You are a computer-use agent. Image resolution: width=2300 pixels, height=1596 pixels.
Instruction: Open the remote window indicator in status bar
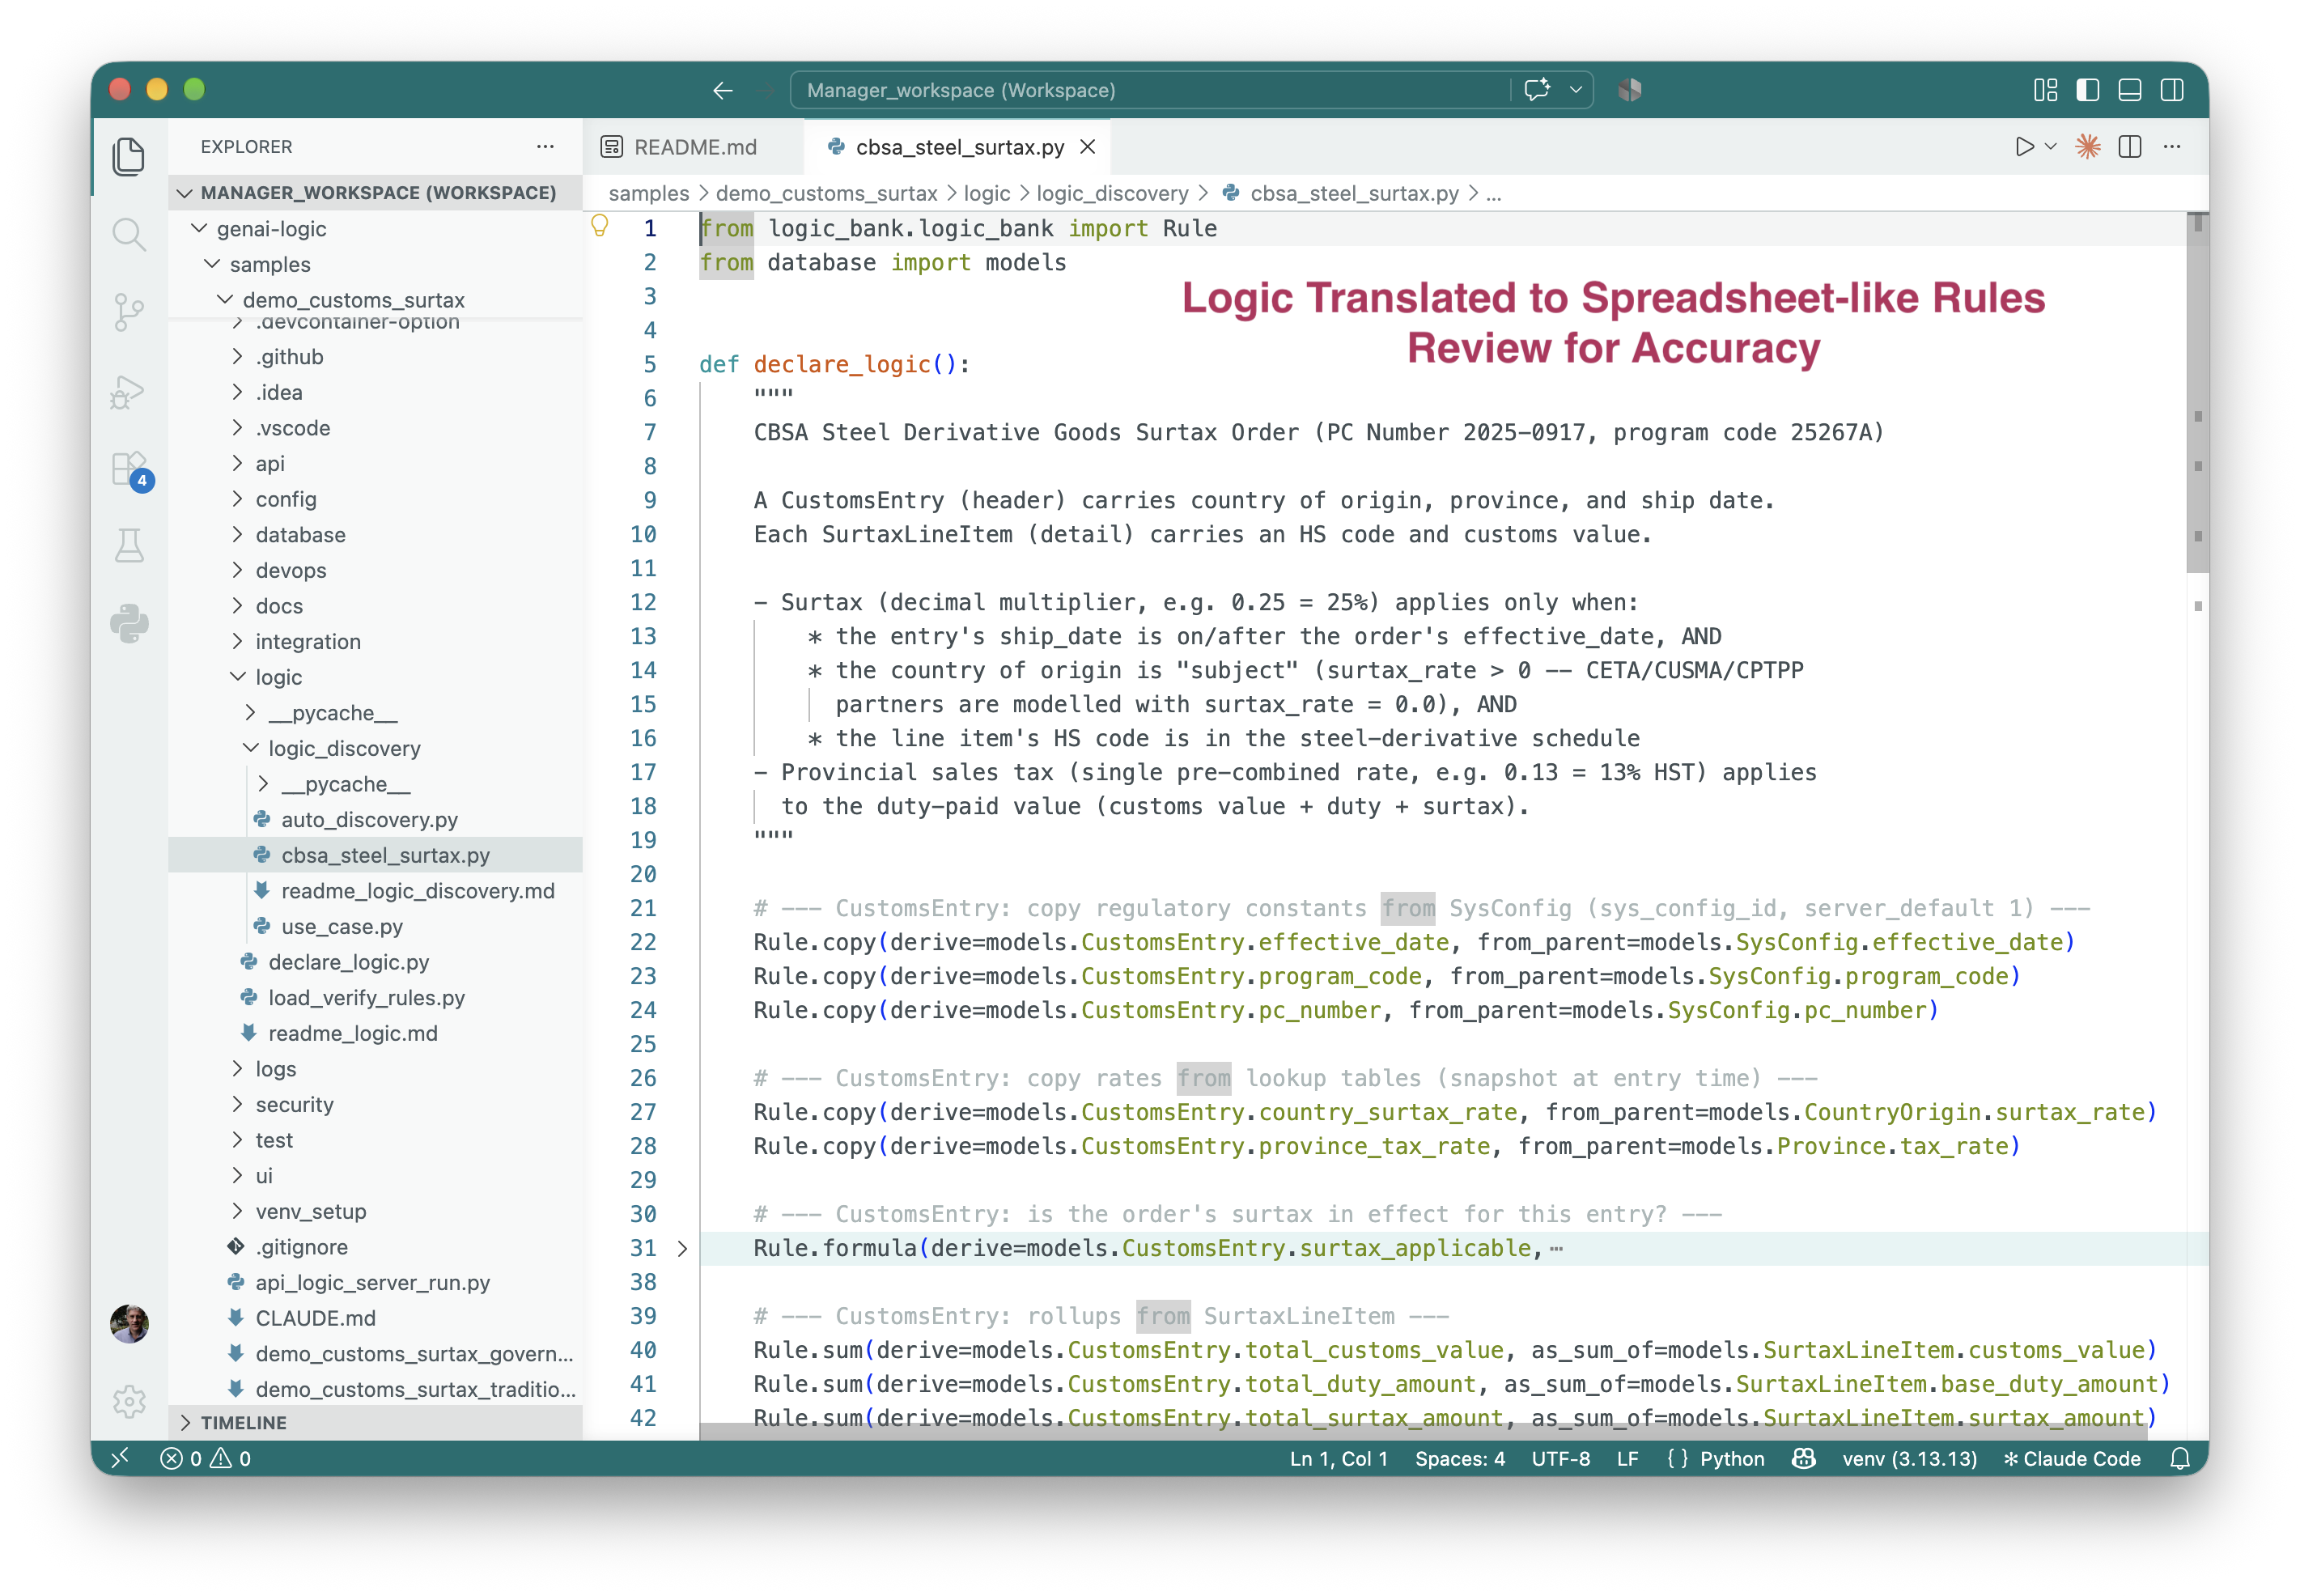point(120,1459)
